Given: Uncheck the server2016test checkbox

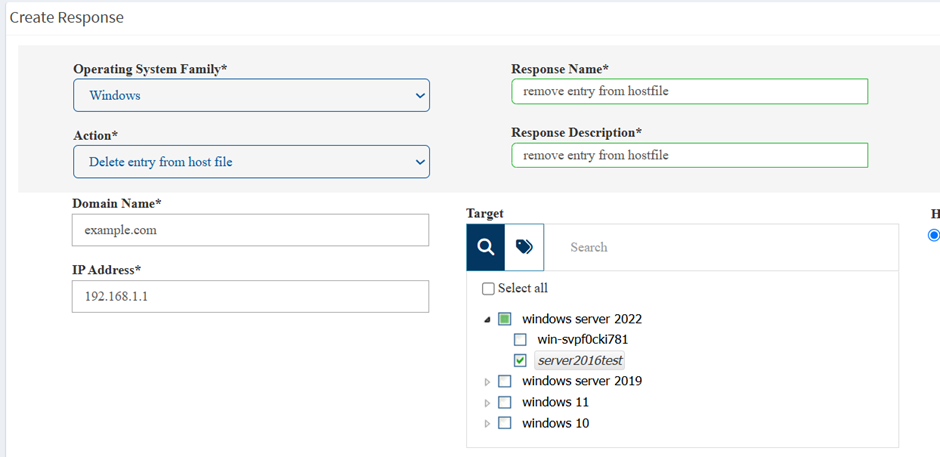Looking at the screenshot, I should tap(520, 360).
